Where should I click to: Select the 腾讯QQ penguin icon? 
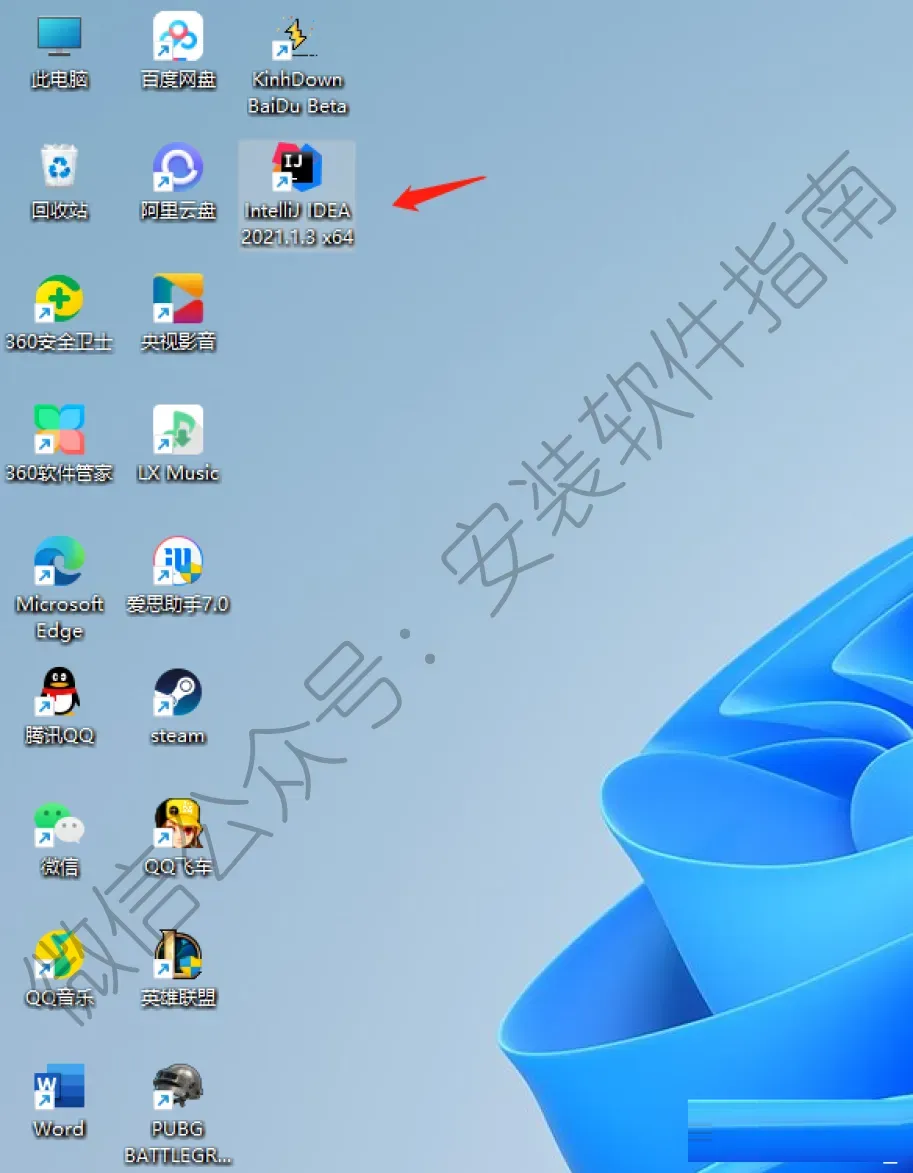[x=59, y=692]
